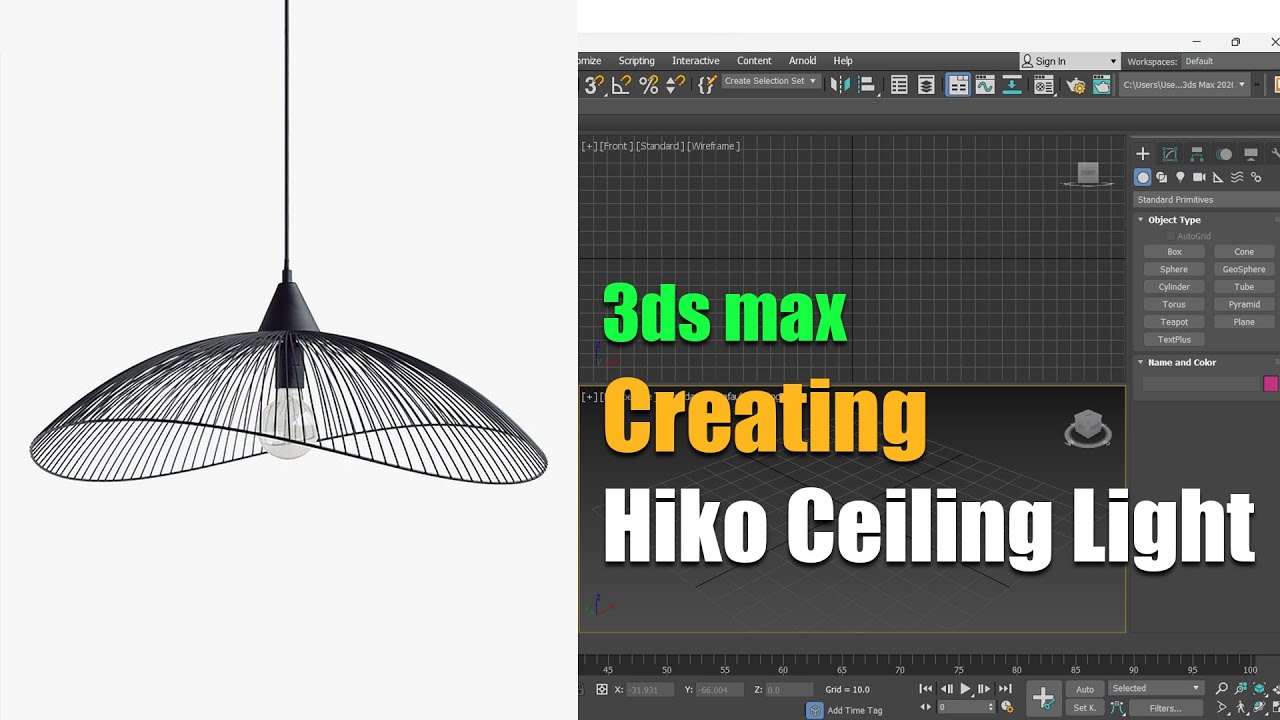Click the Time Configuration icon
Image resolution: width=1280 pixels, height=720 pixels.
[x=1007, y=707]
